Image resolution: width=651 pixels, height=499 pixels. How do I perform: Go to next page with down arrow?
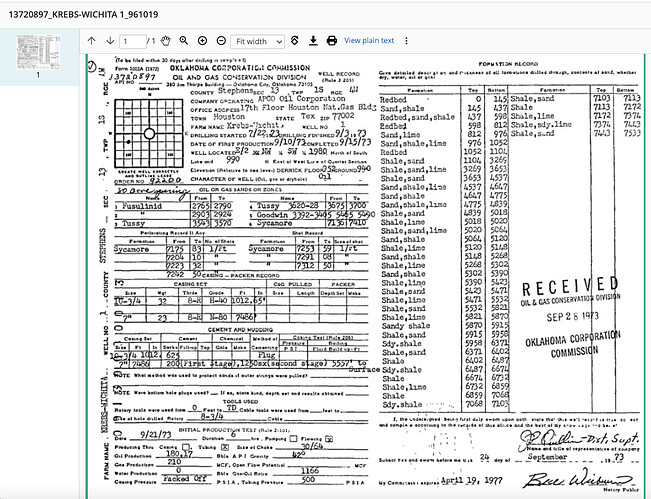(110, 41)
